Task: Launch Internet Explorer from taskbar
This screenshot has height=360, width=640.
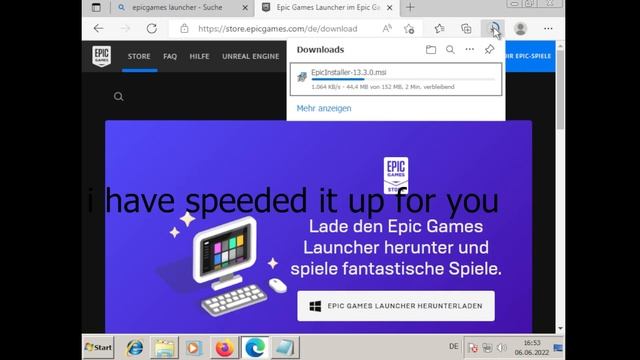Action: pyautogui.click(x=134, y=348)
